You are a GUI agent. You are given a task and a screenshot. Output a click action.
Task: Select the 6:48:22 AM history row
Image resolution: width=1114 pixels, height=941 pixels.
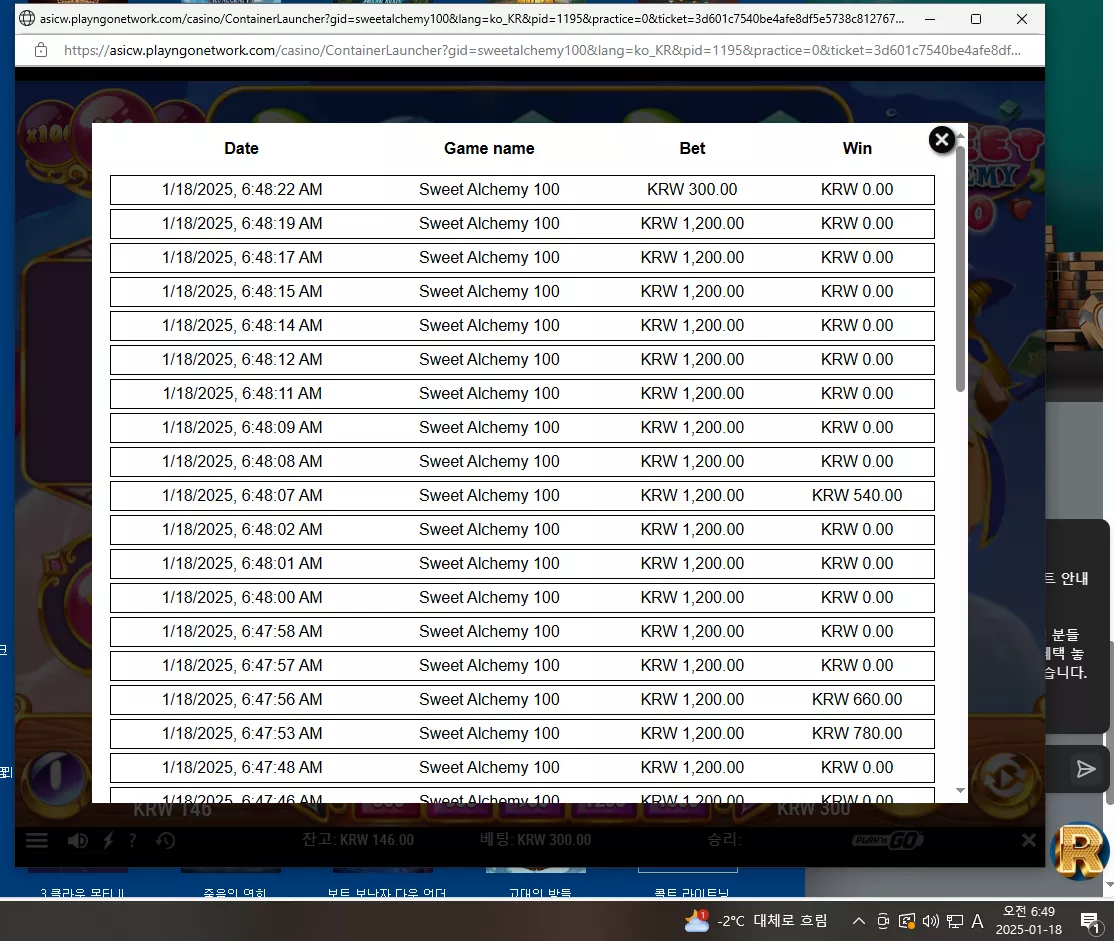(522, 190)
